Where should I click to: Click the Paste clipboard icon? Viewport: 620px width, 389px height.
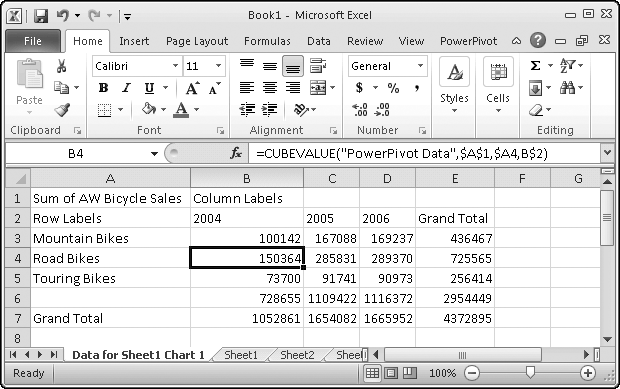30,74
